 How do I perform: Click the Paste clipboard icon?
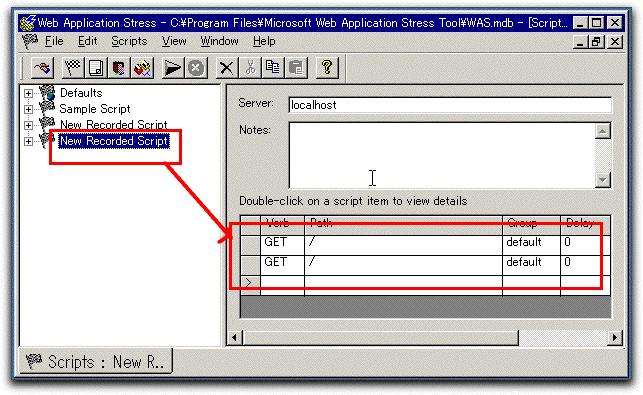click(296, 68)
